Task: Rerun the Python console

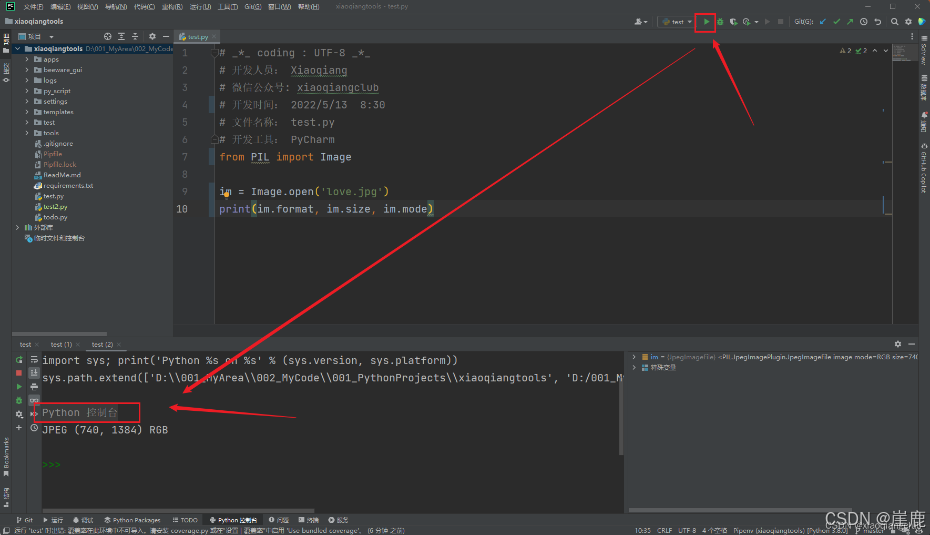Action: 19,360
